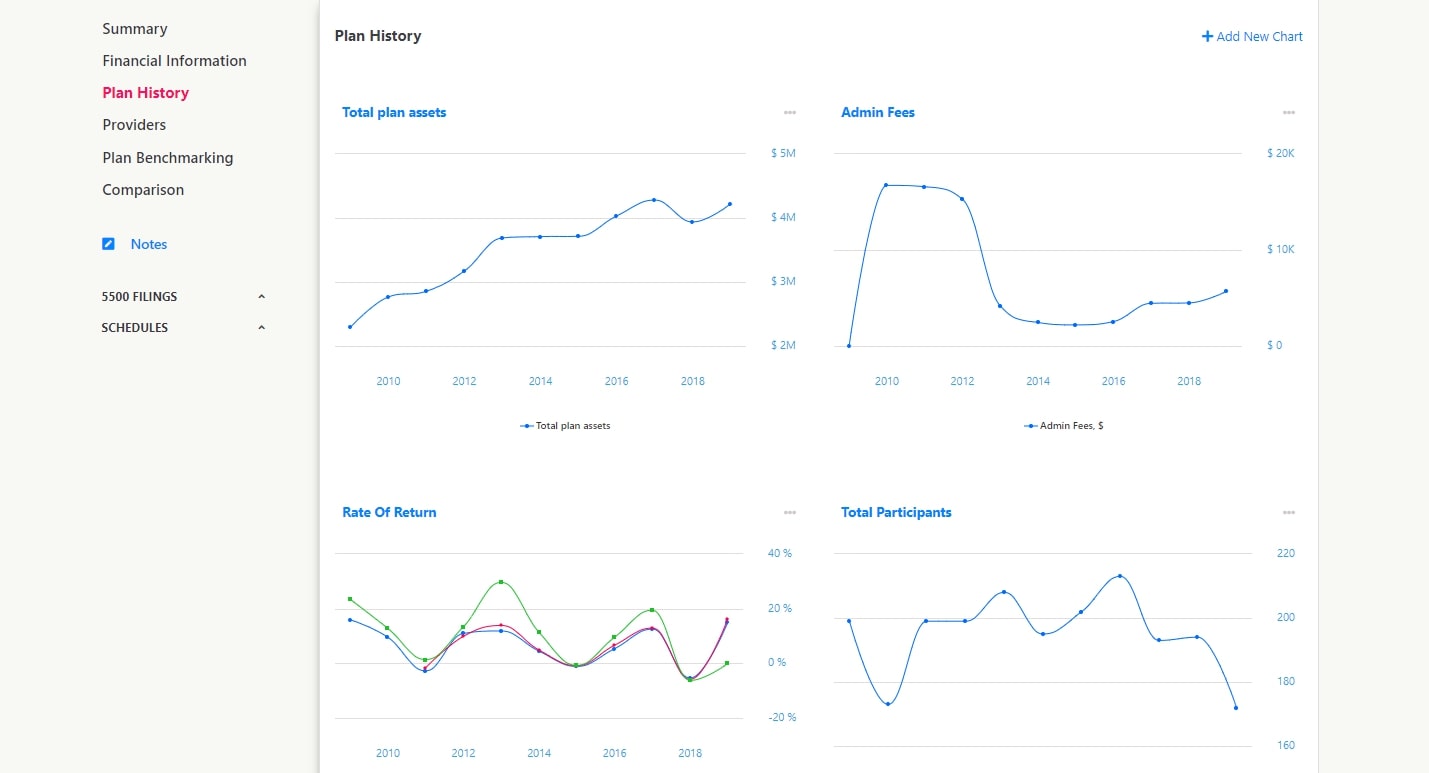Viewport: 1429px width, 773px height.
Task: Click the Notes edit pencil icon
Action: tap(109, 244)
